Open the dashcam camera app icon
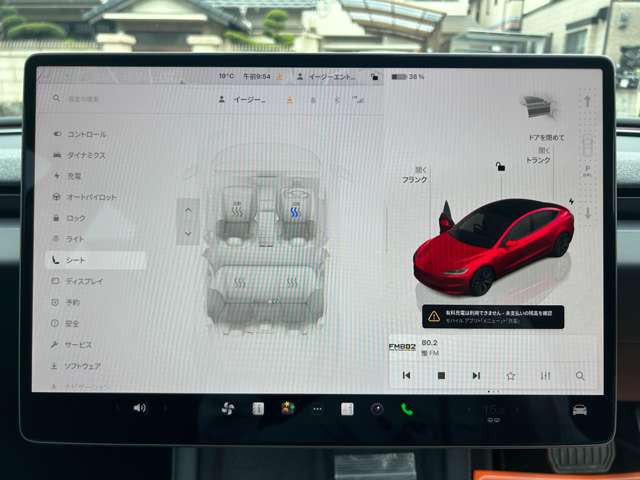This screenshot has height=480, width=640. 377,409
